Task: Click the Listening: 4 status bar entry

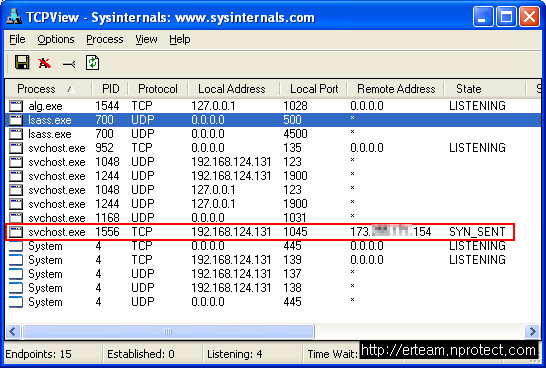Action: click(234, 354)
